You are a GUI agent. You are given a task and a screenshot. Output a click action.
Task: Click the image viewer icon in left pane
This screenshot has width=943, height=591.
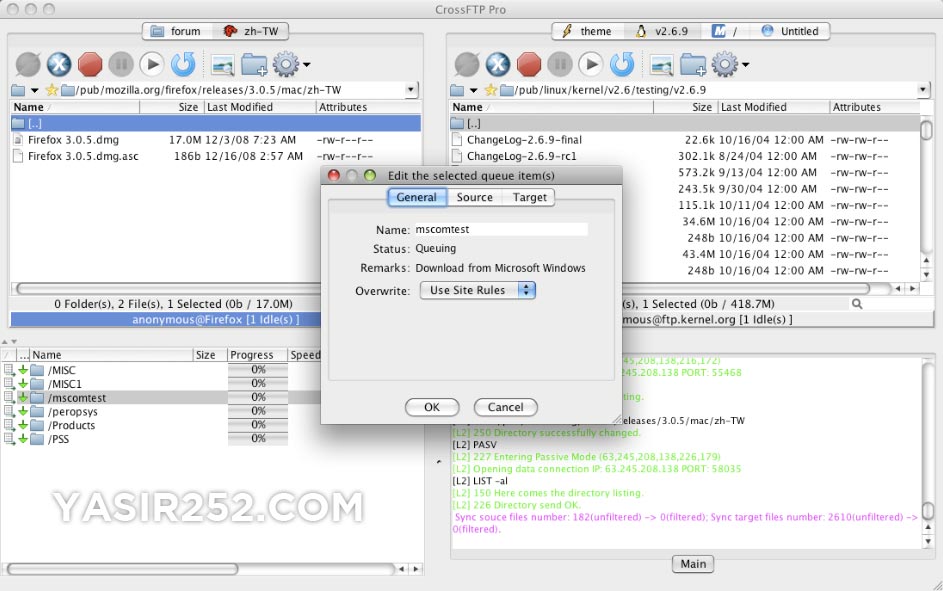(x=222, y=65)
